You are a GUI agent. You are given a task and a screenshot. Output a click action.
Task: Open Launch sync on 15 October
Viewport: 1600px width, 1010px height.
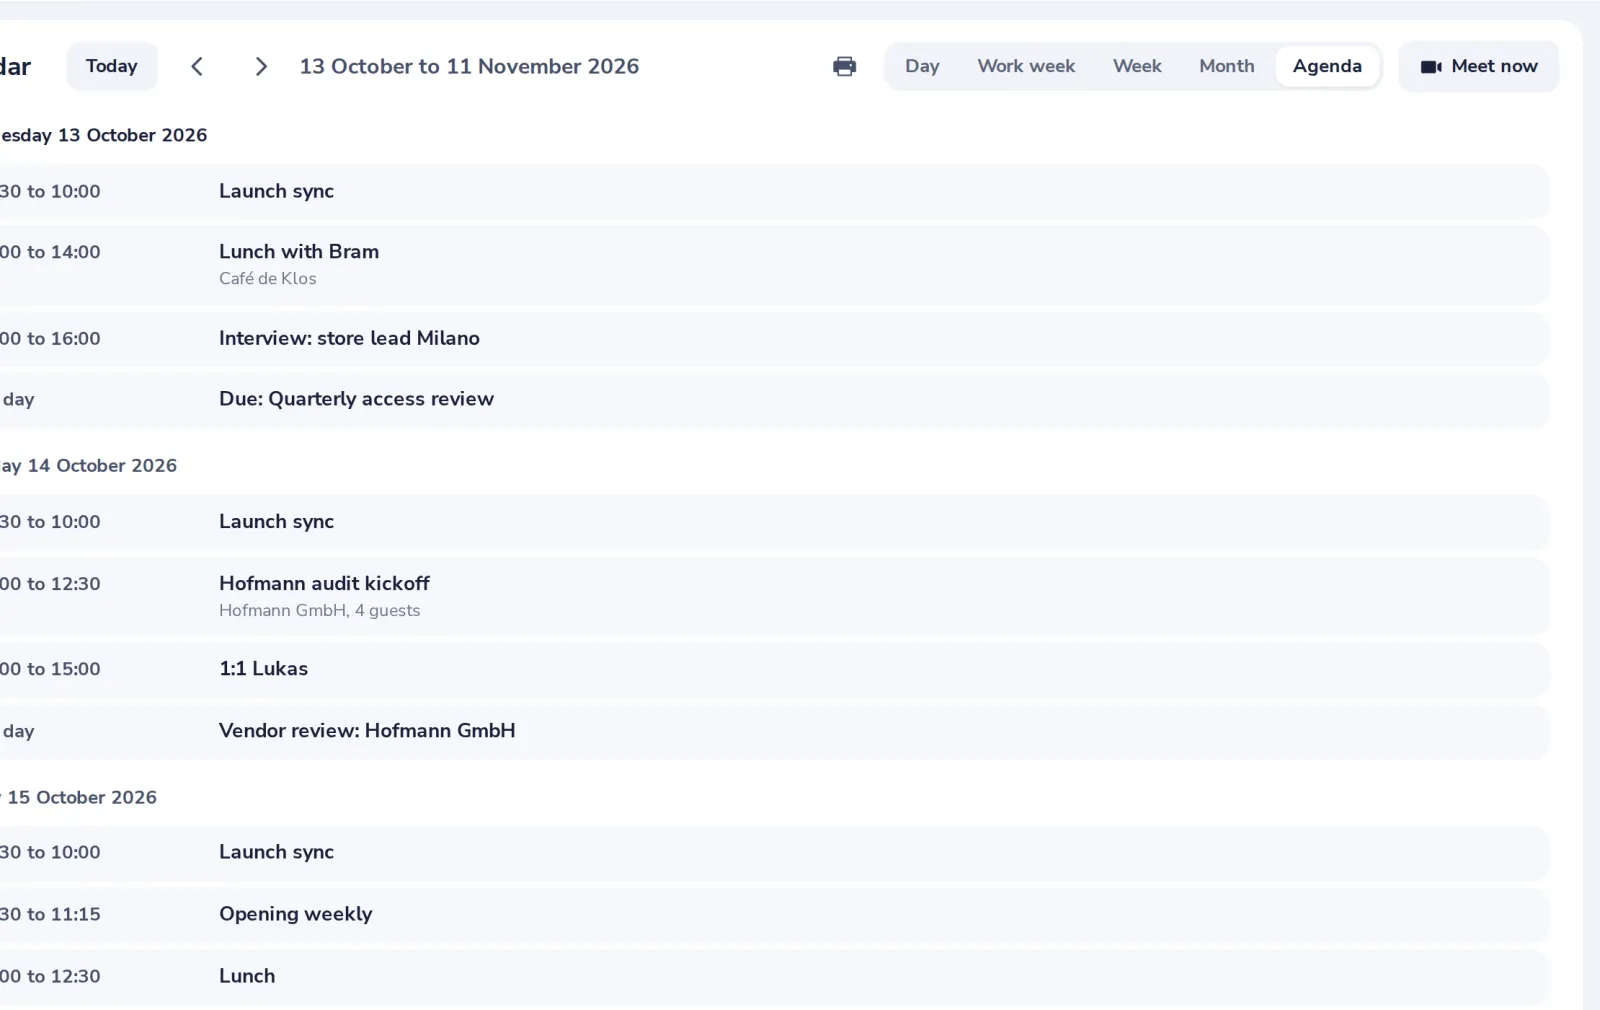click(x=774, y=853)
